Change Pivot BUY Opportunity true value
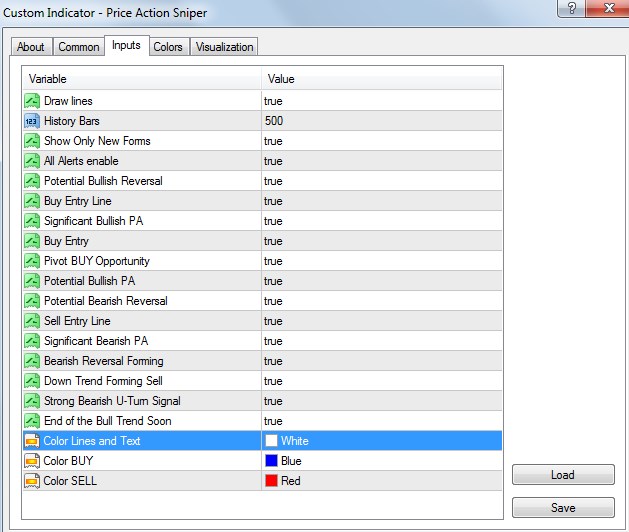This screenshot has height=532, width=629. pos(381,261)
